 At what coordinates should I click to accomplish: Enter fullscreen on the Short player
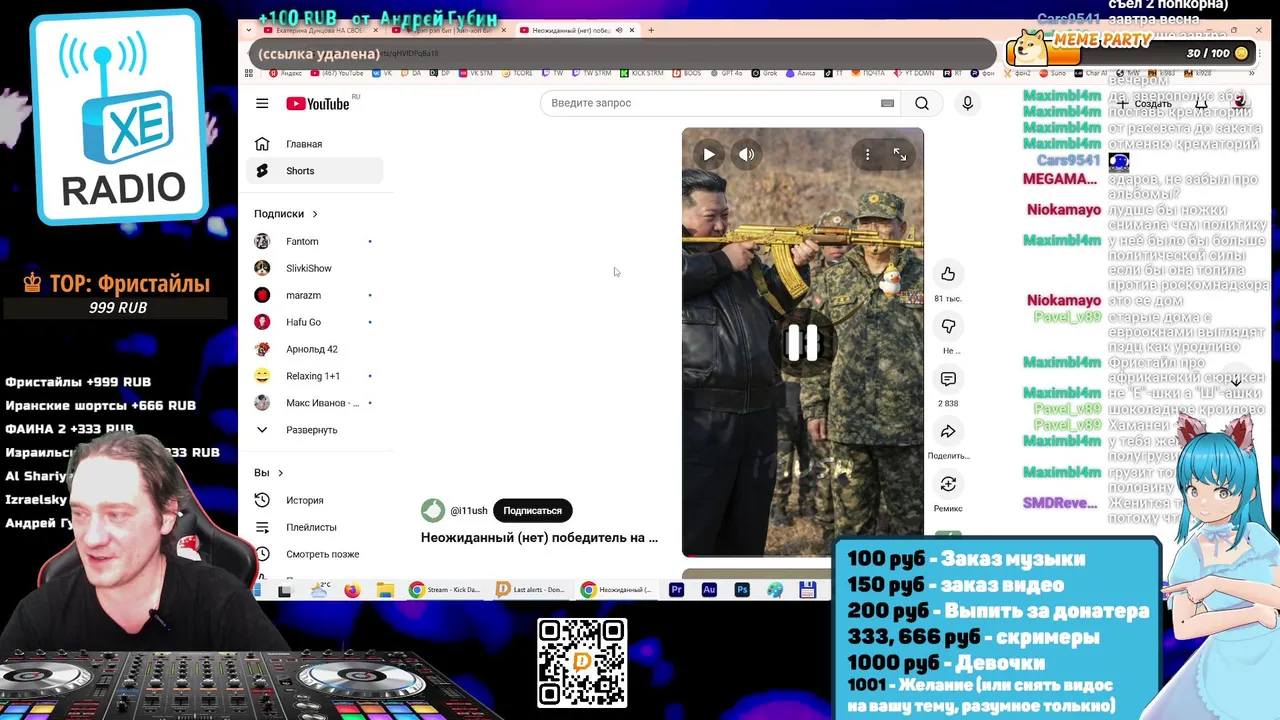(900, 154)
